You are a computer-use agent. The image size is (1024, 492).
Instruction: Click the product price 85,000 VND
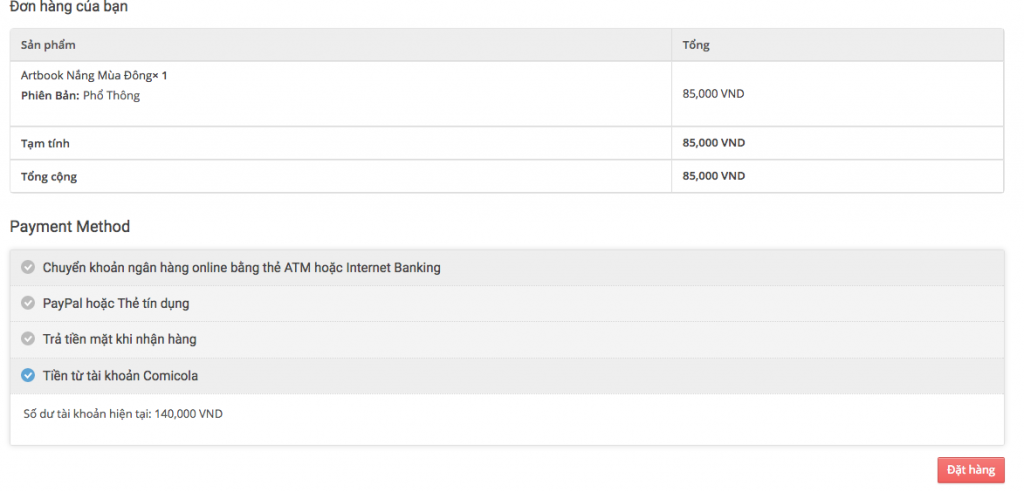(x=713, y=93)
